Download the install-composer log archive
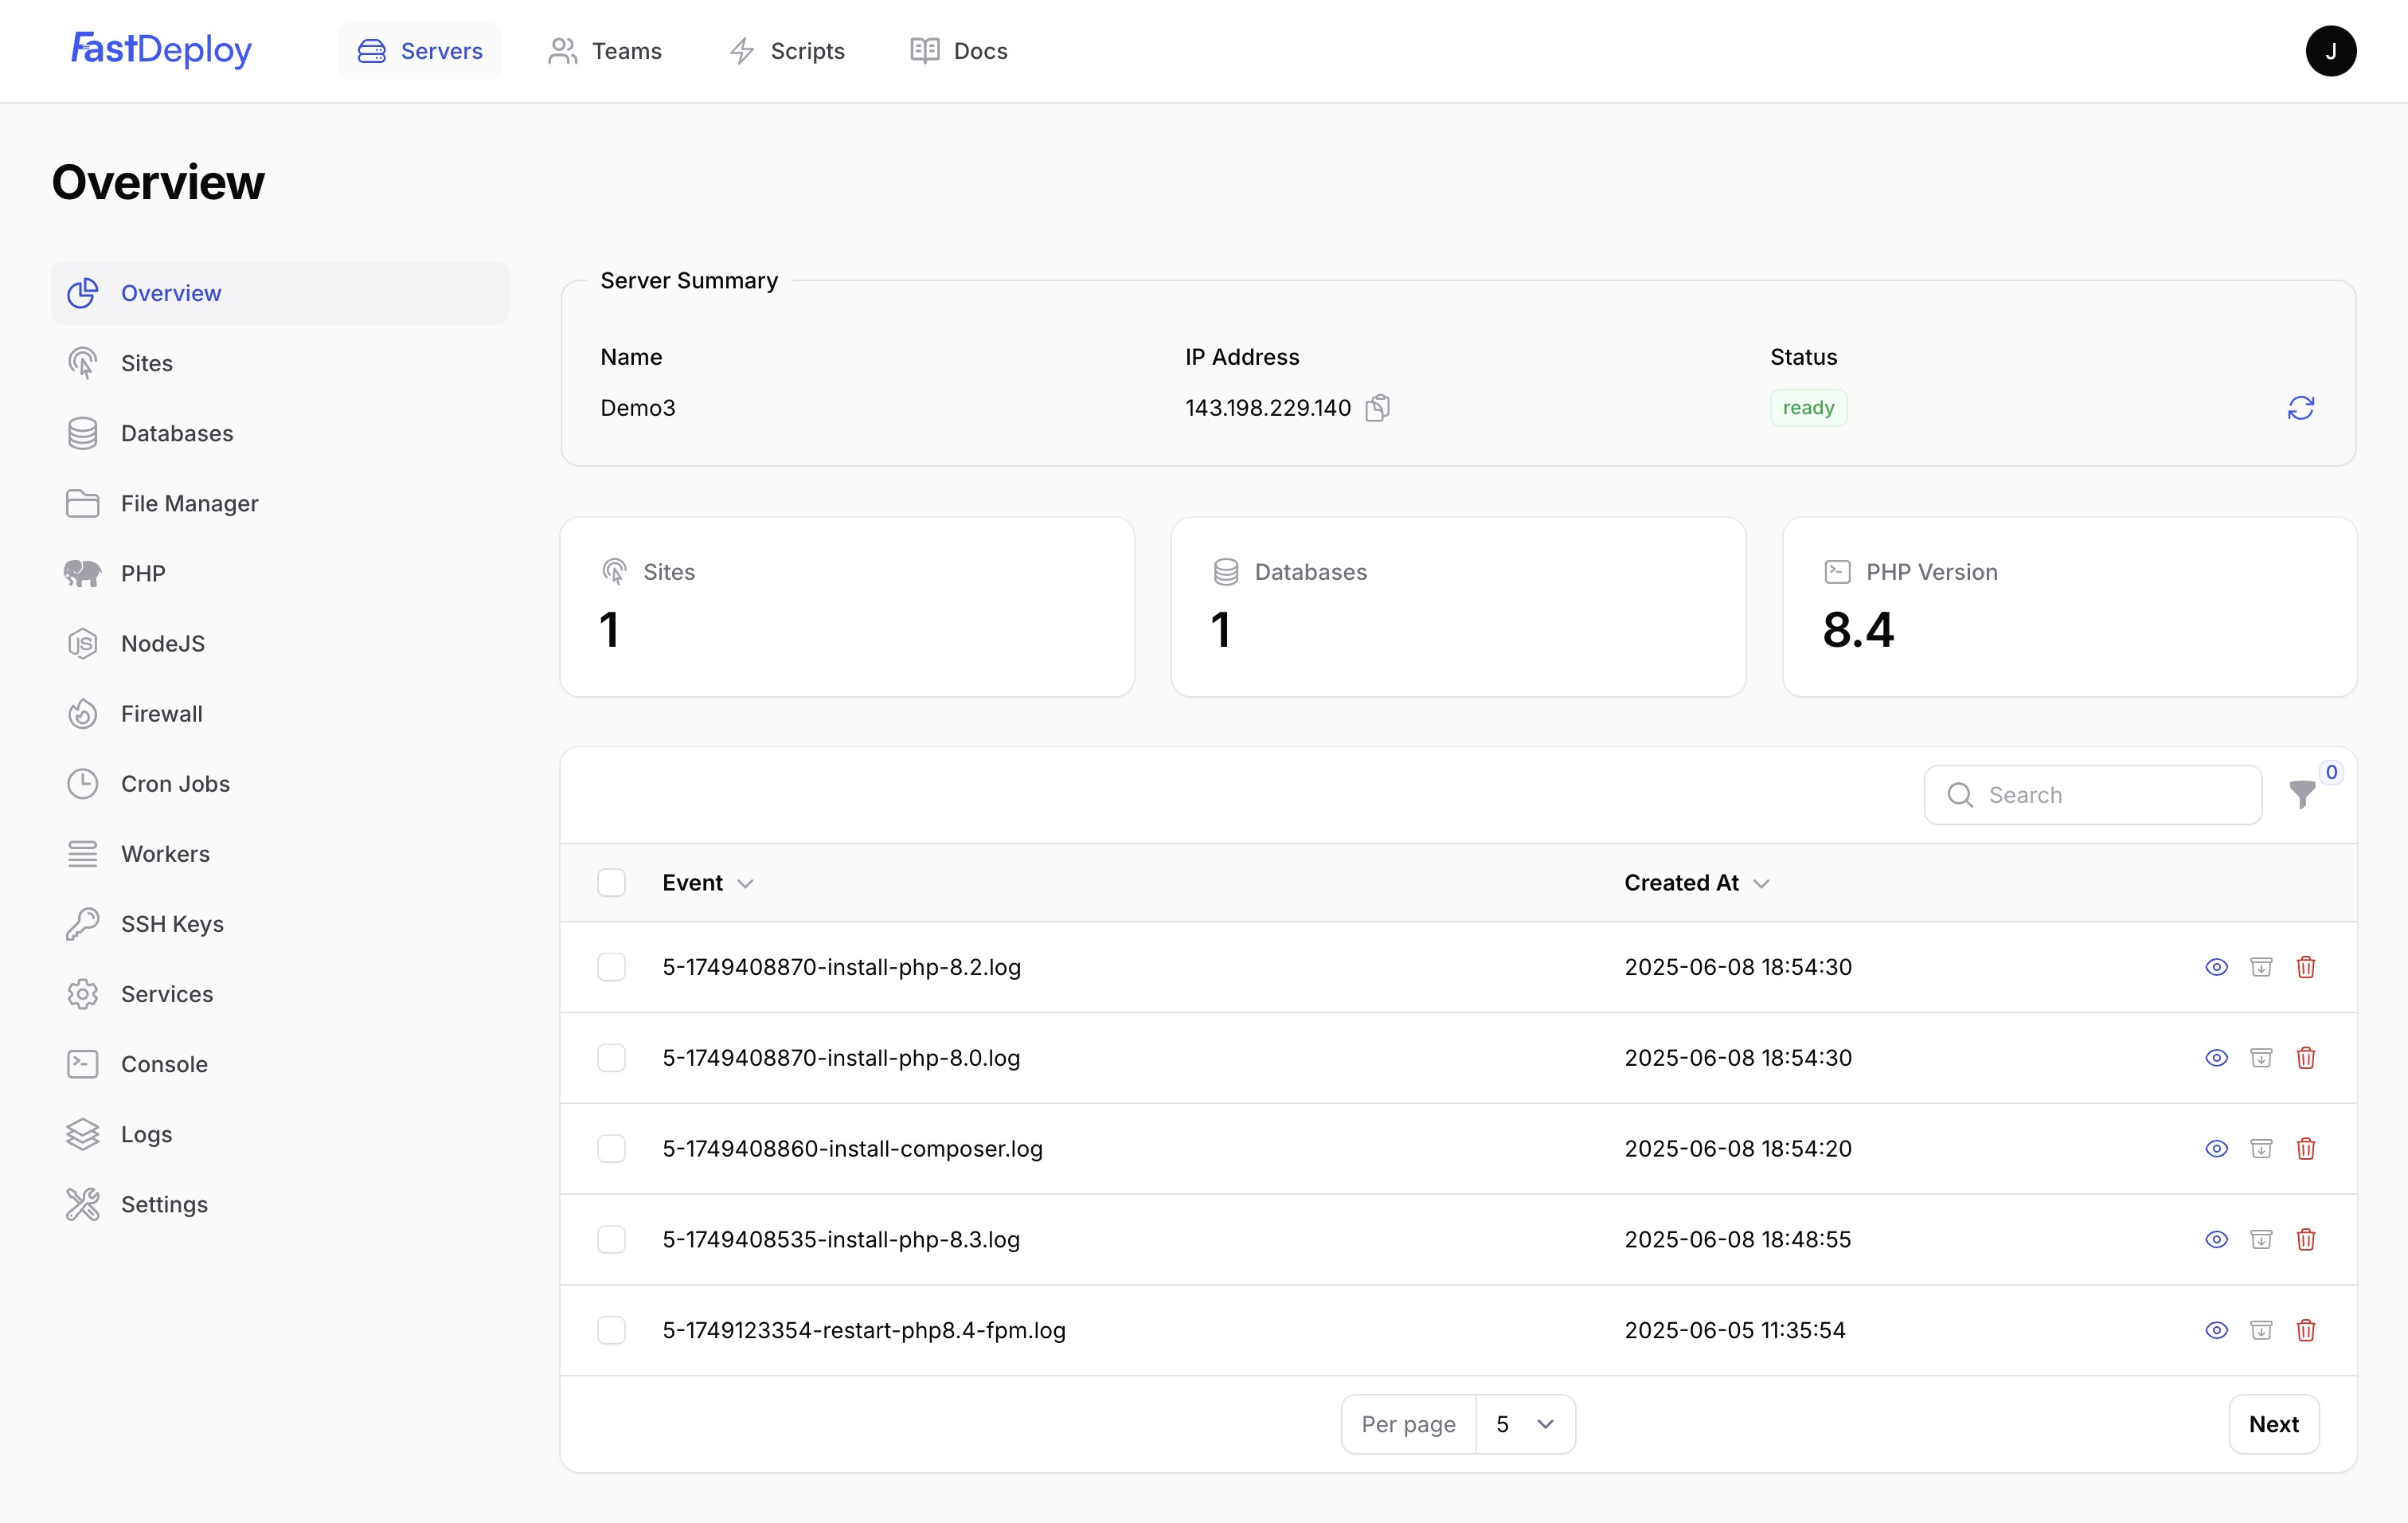 (x=2262, y=1149)
